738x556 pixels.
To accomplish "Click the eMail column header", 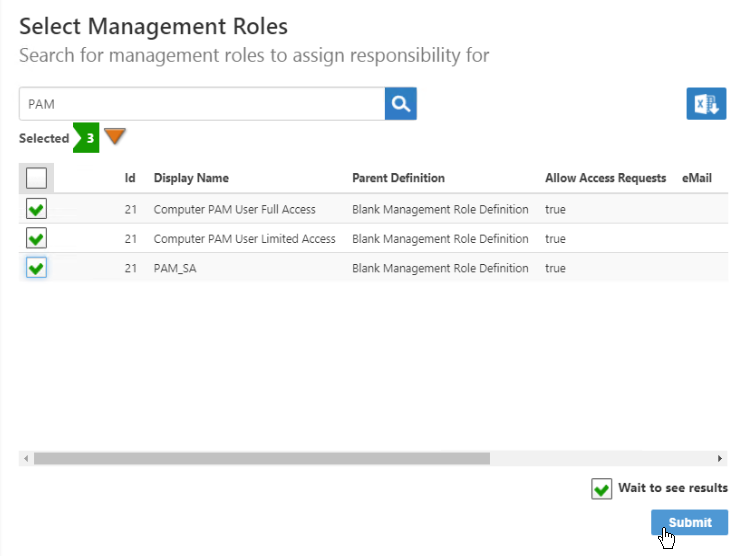I will 697,178.
